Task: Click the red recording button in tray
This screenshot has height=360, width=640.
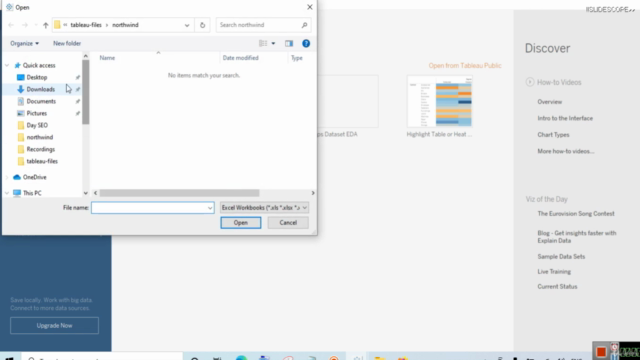Action: coord(601,351)
